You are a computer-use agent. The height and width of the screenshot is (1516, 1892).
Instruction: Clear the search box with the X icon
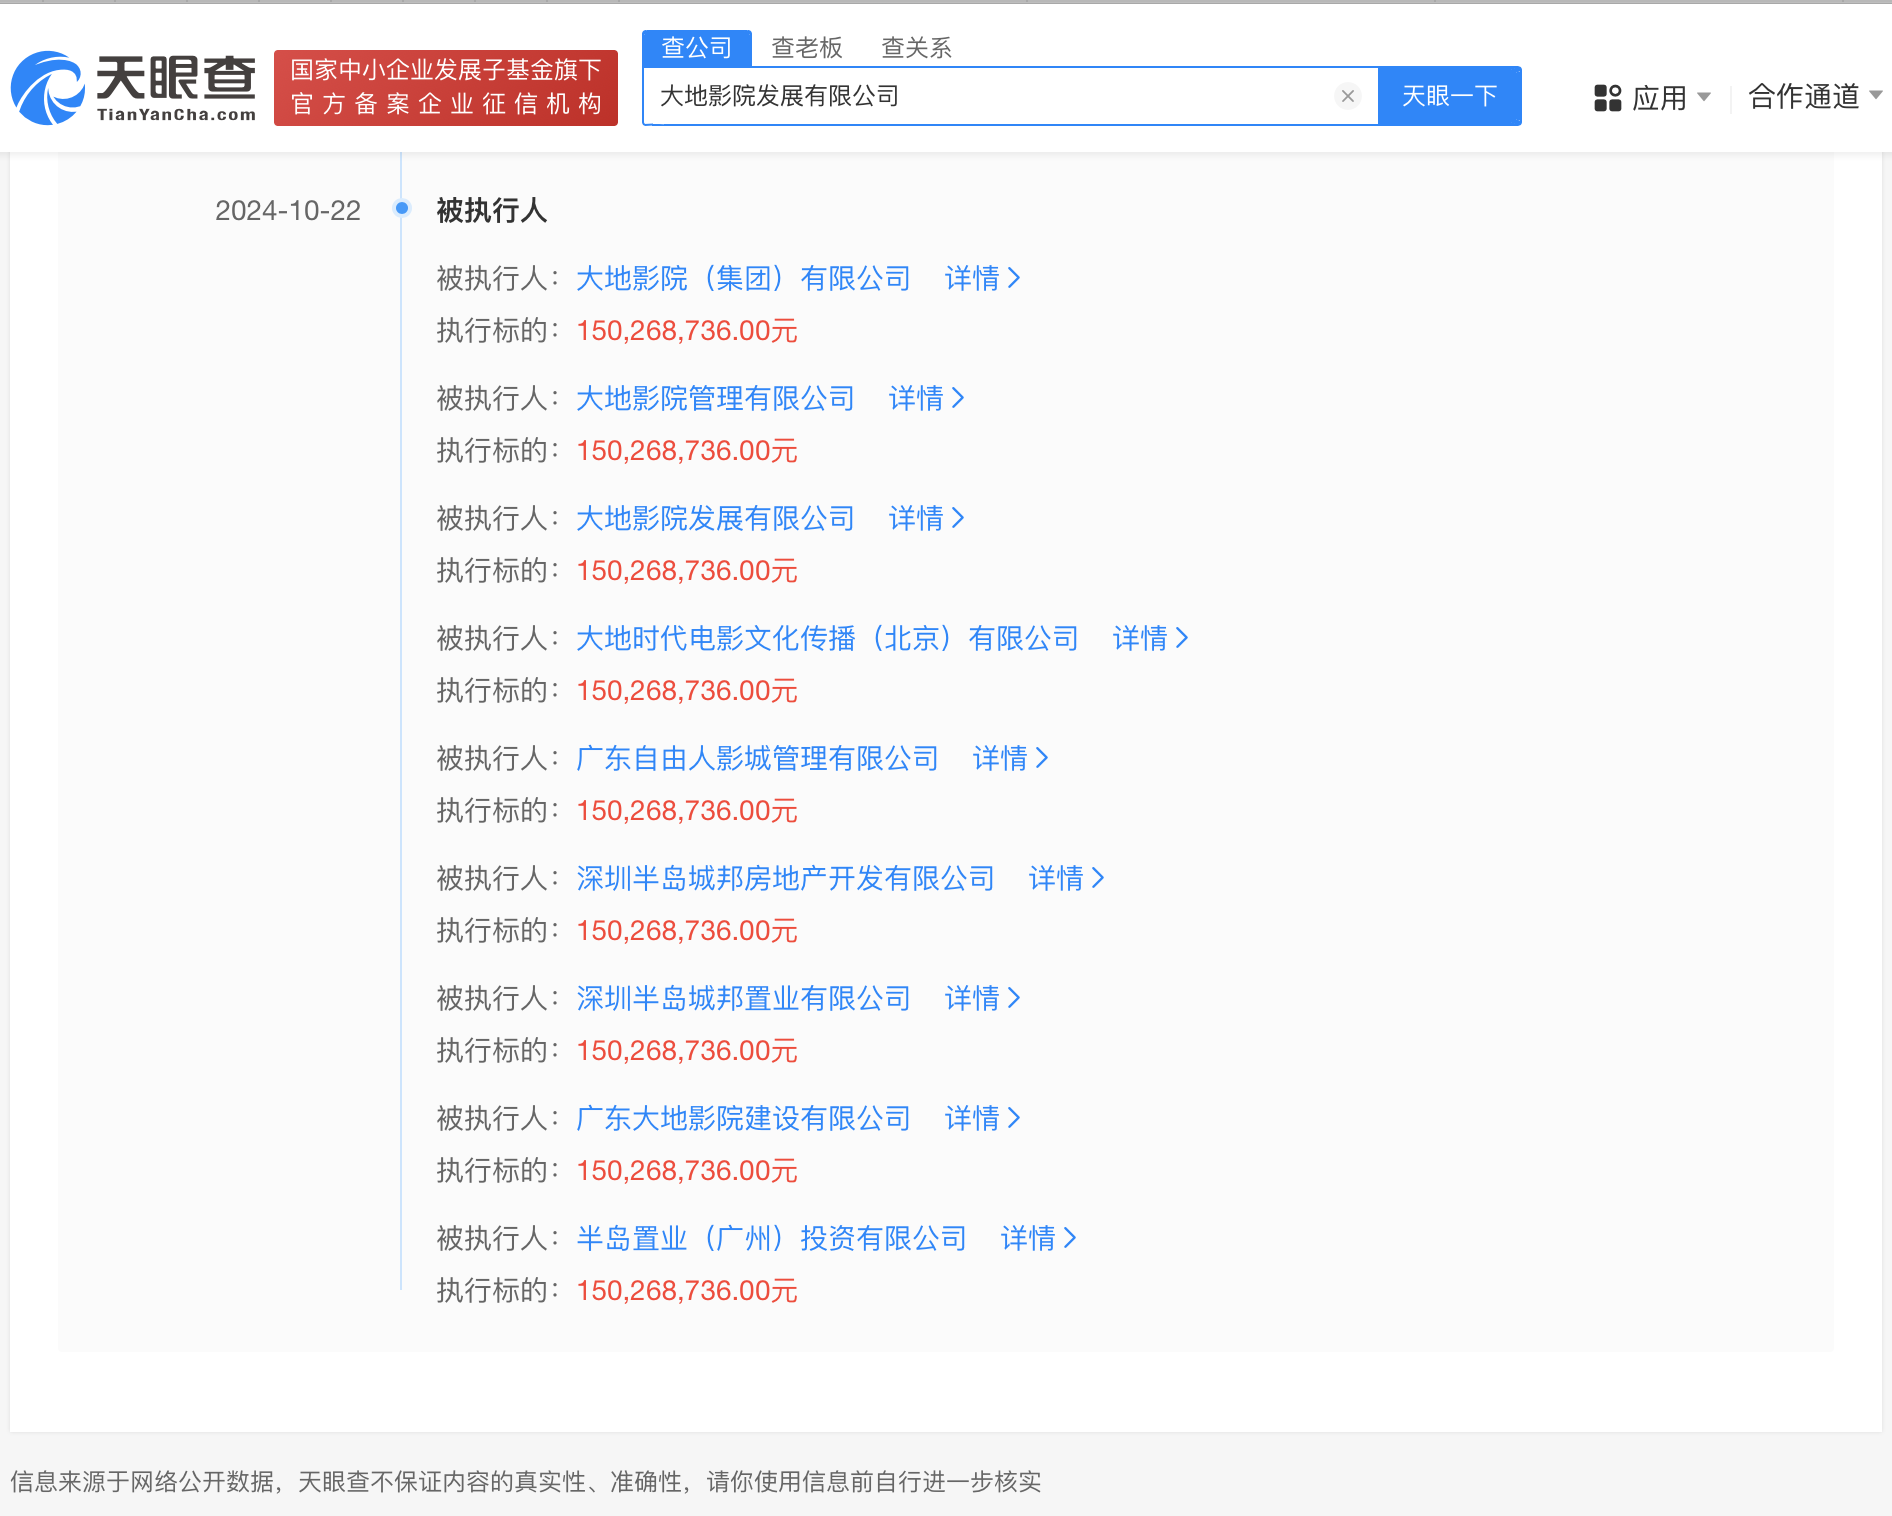pos(1348,96)
